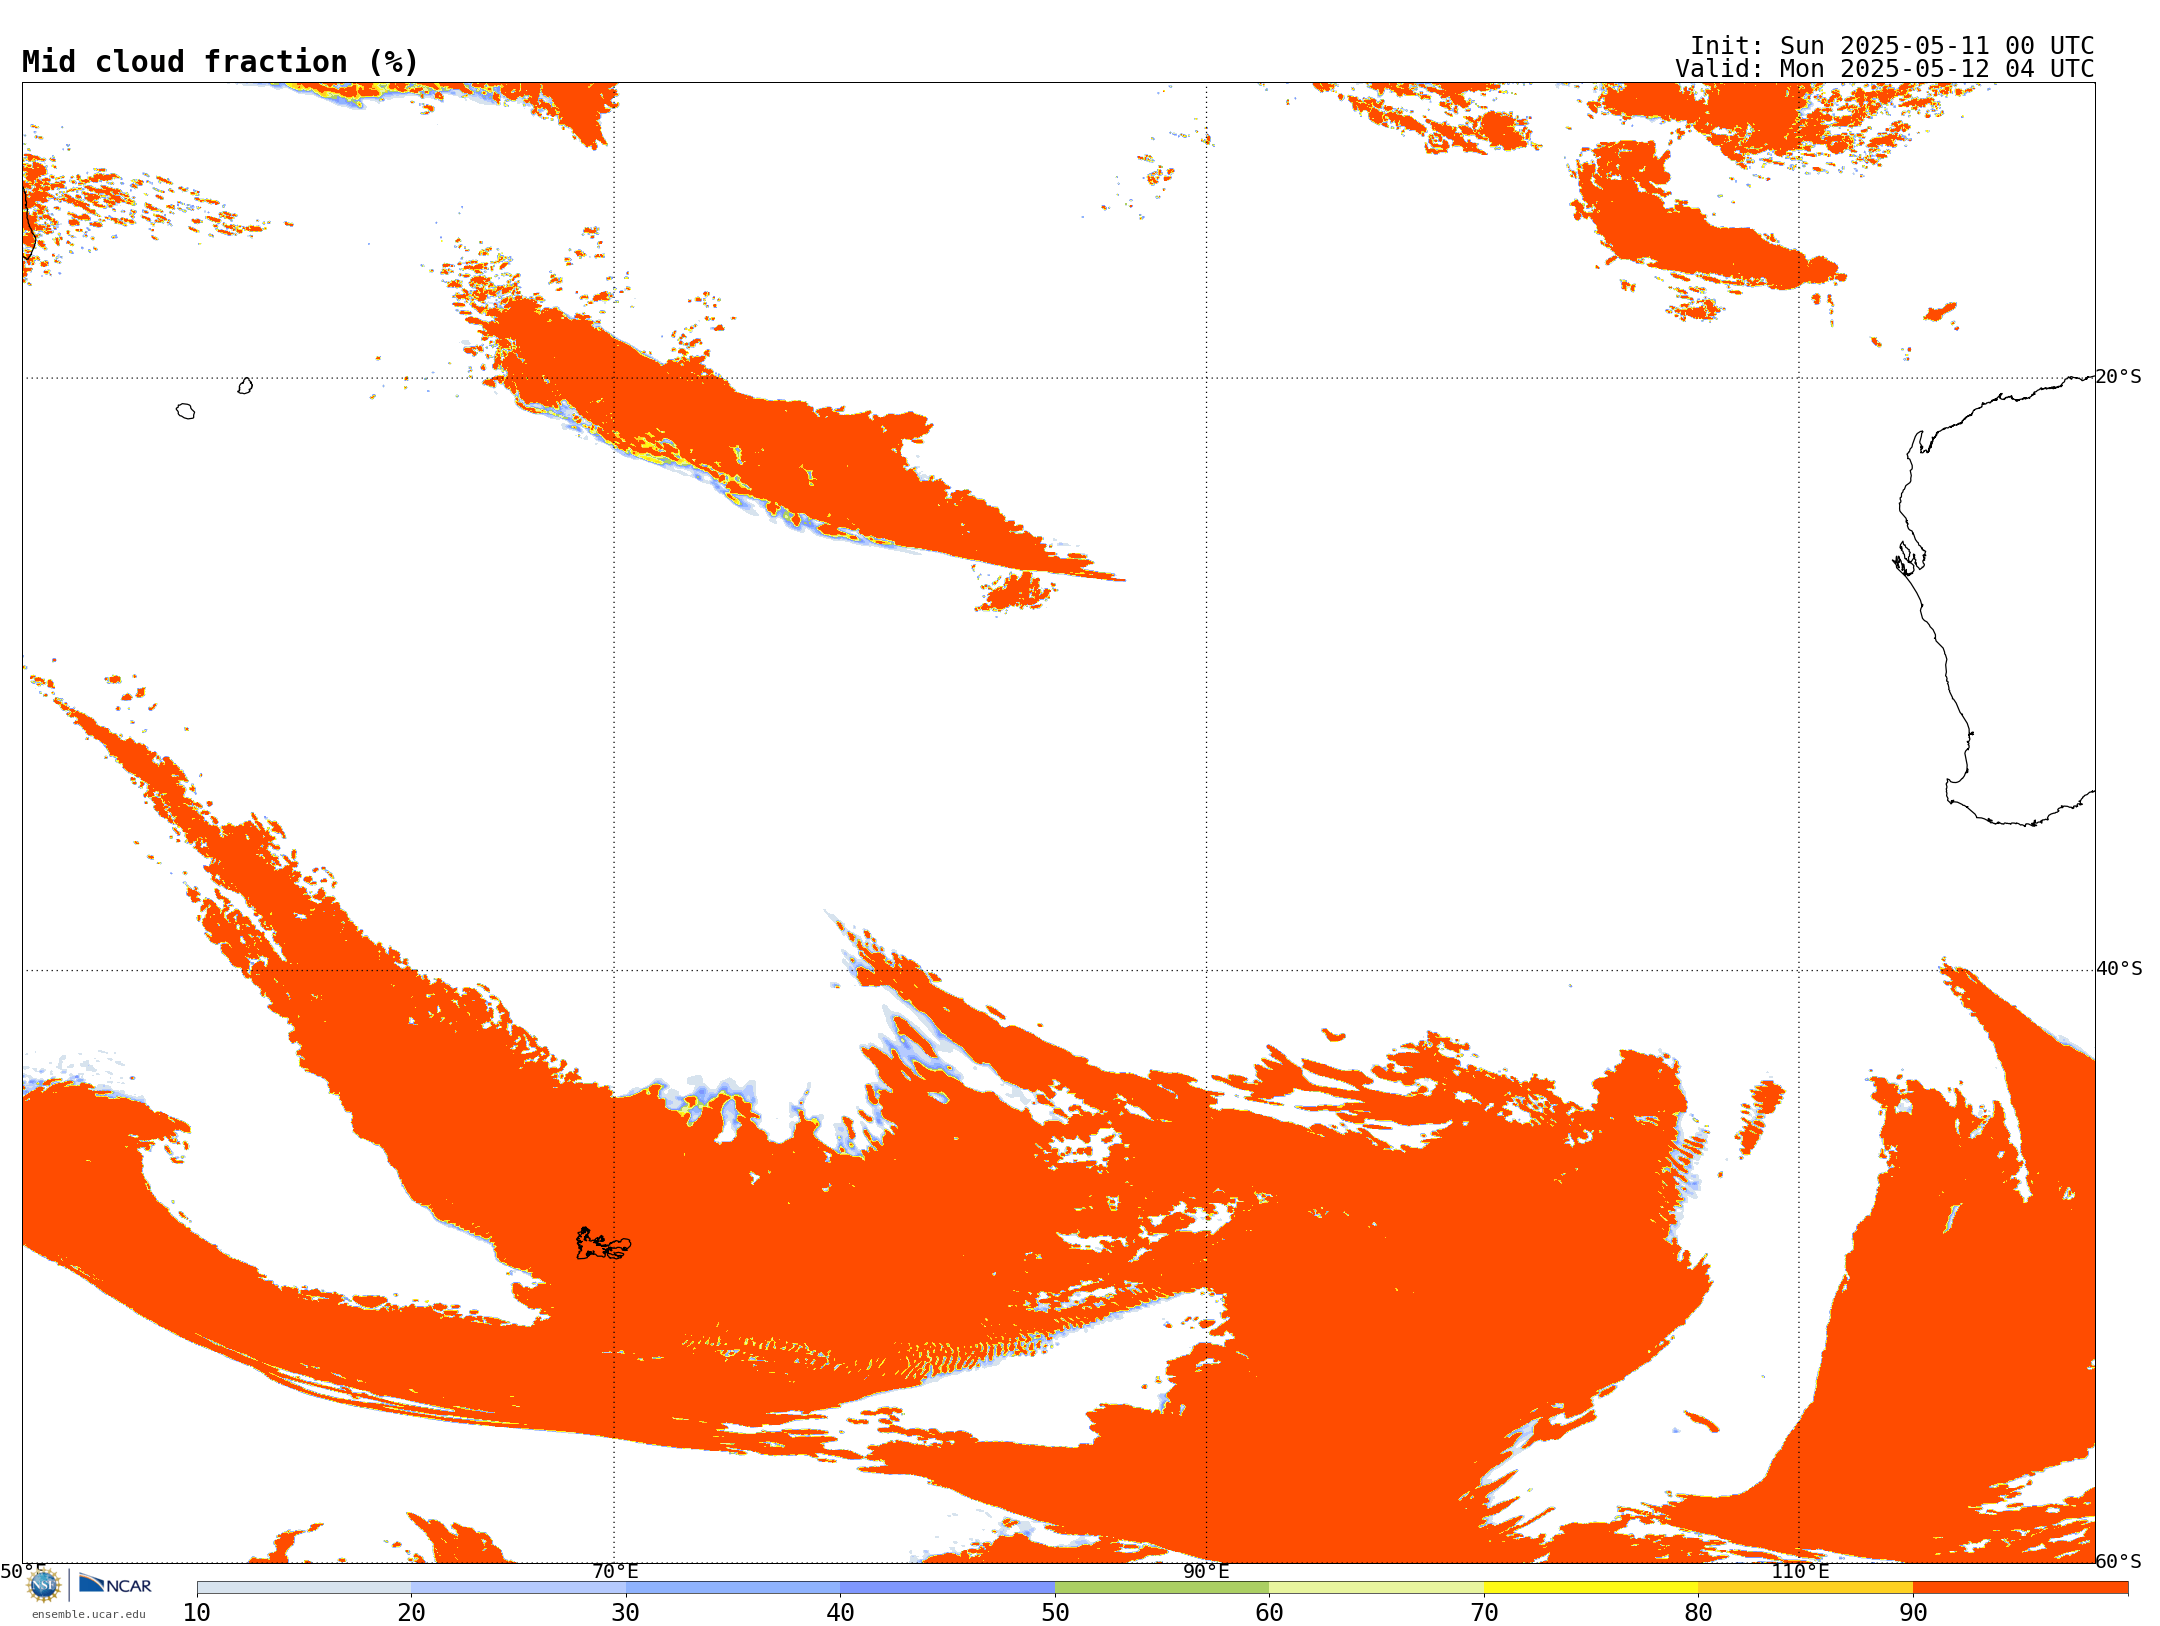
Task: Click the NSF logo icon
Action: (x=44, y=1585)
